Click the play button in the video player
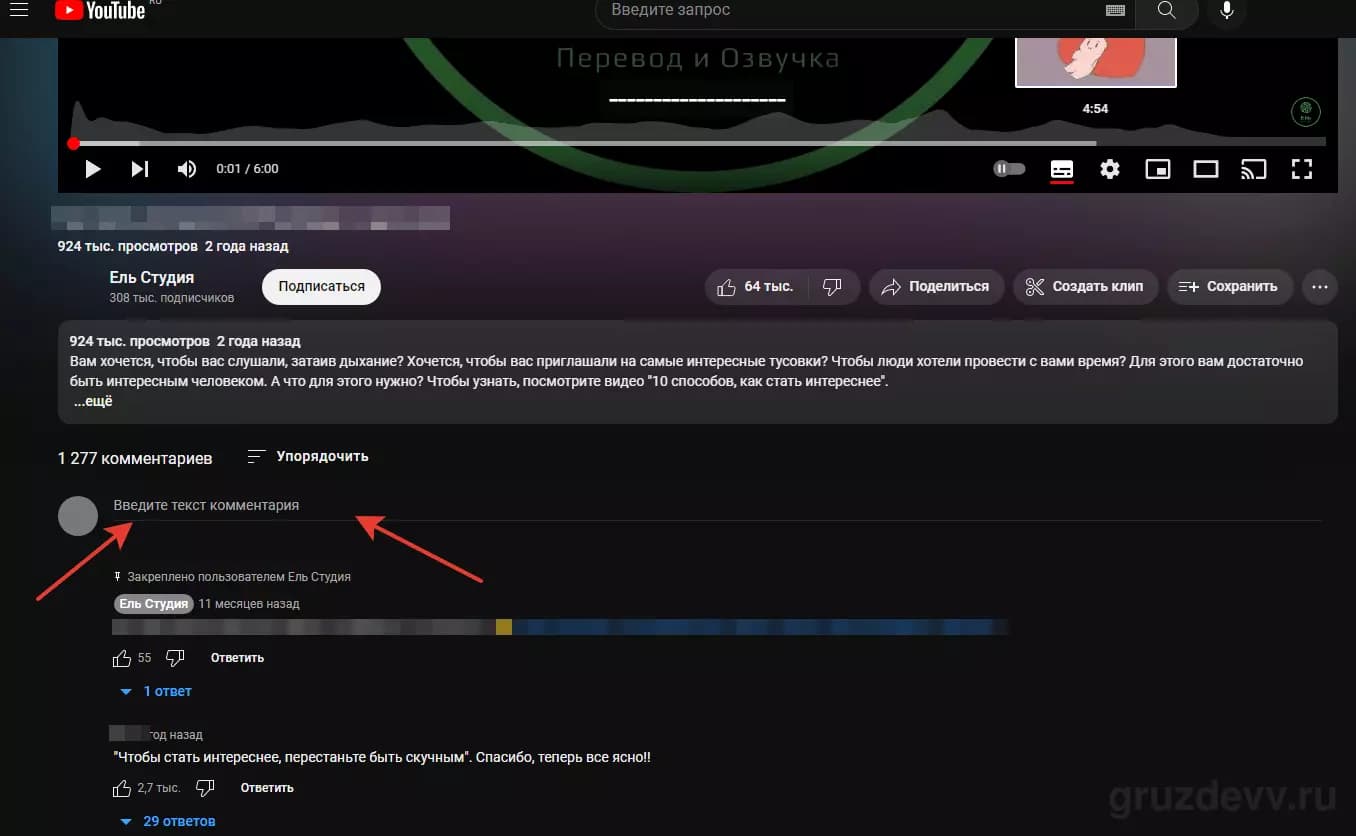This screenshot has width=1356, height=836. click(x=93, y=169)
